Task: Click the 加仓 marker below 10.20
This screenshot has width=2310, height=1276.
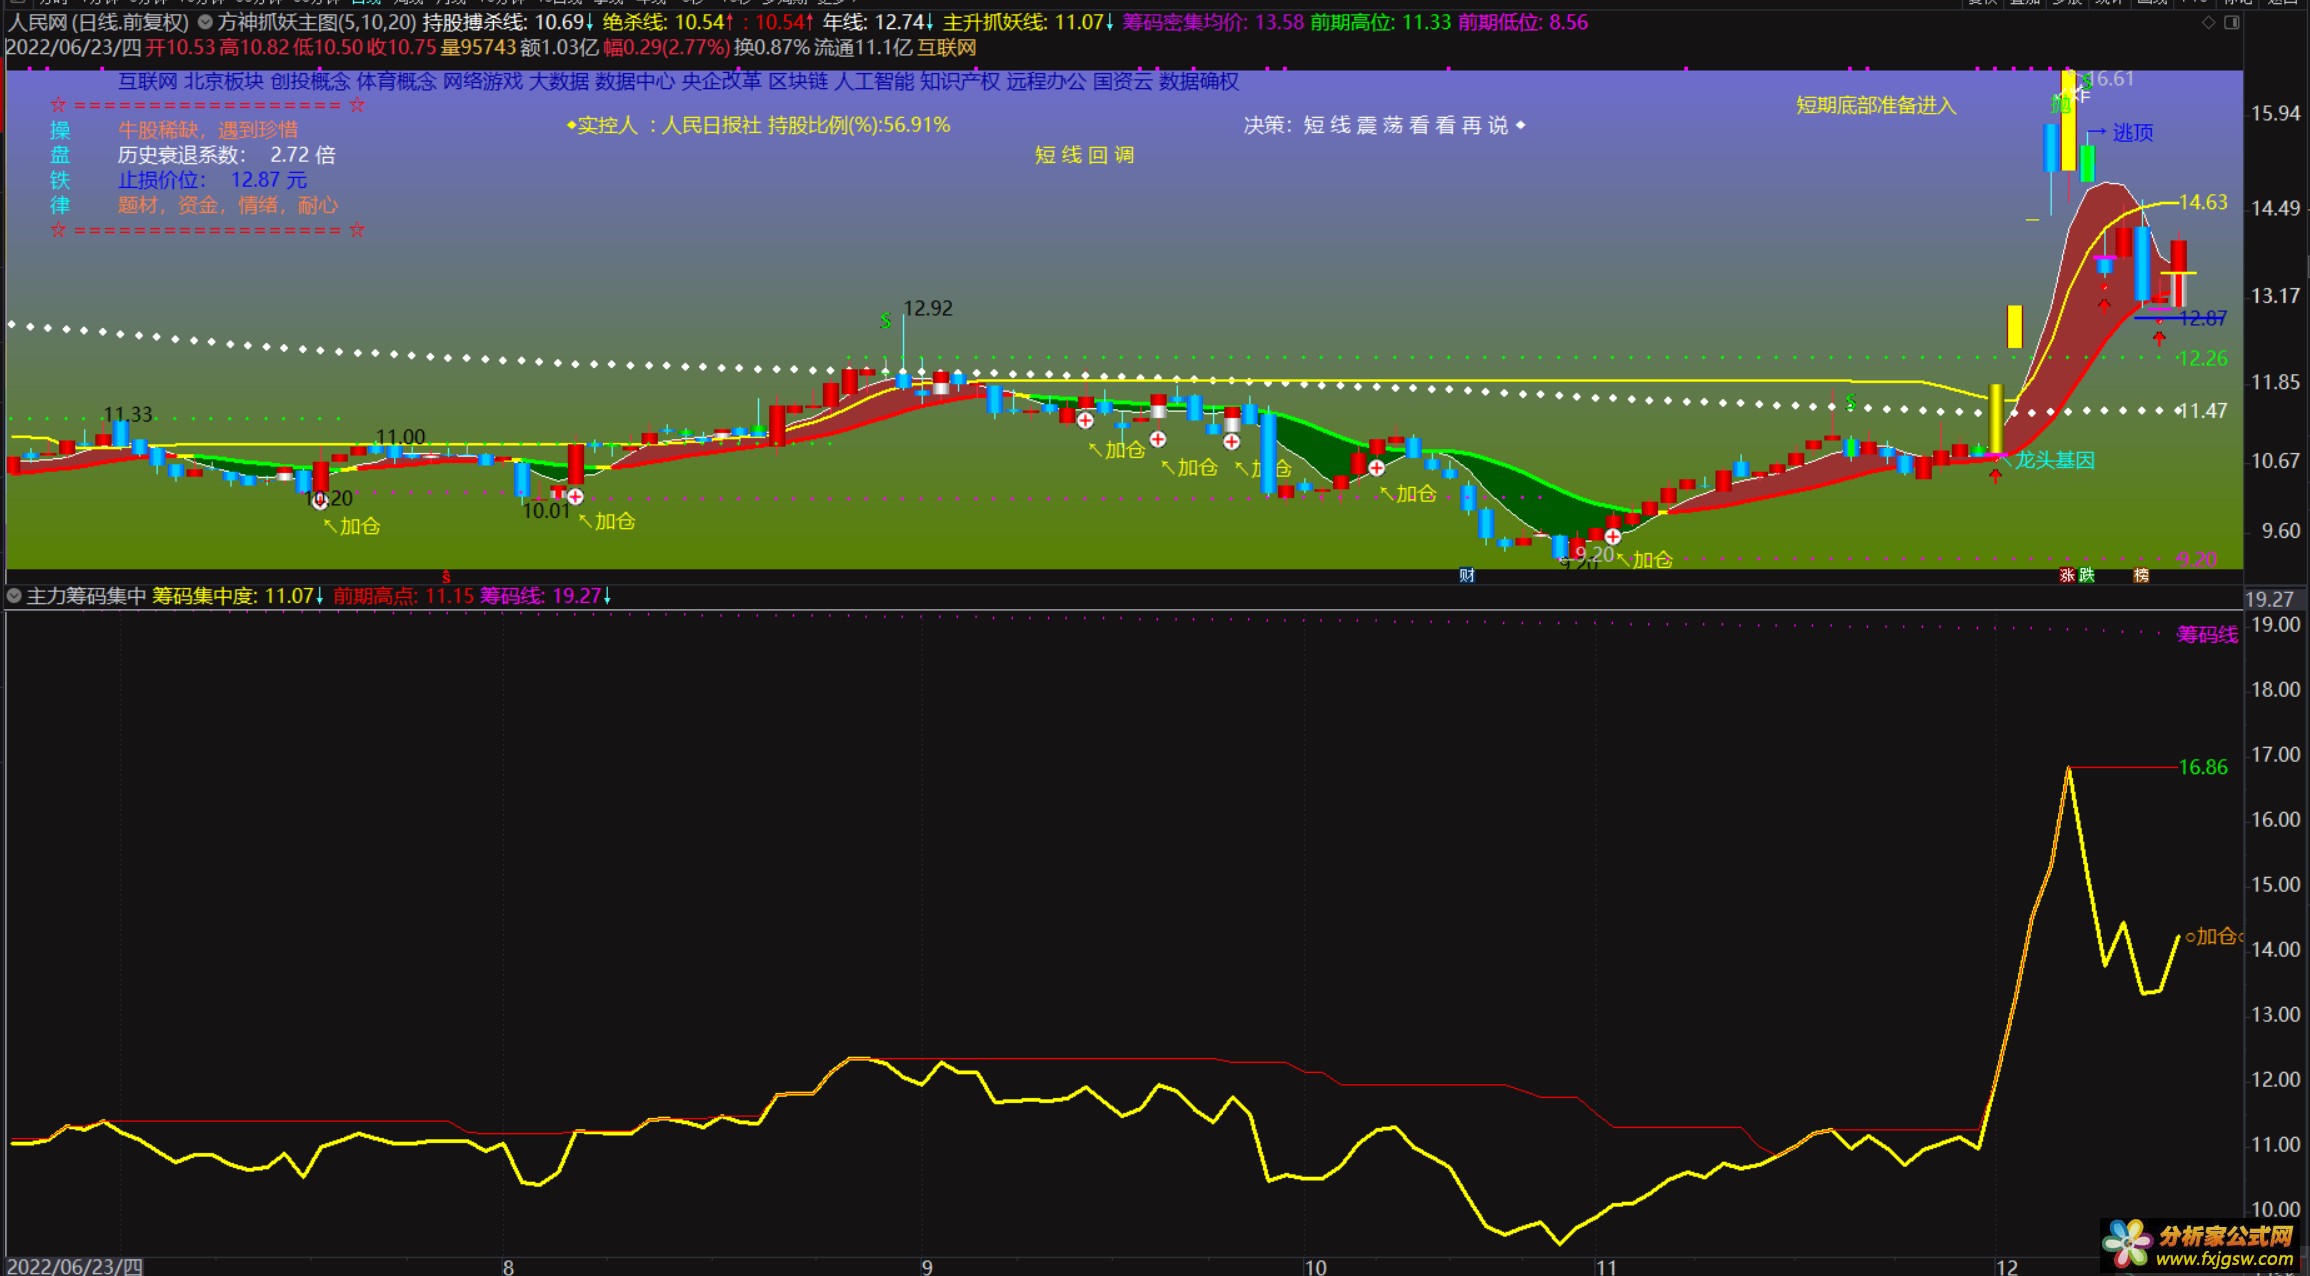Action: click(352, 526)
